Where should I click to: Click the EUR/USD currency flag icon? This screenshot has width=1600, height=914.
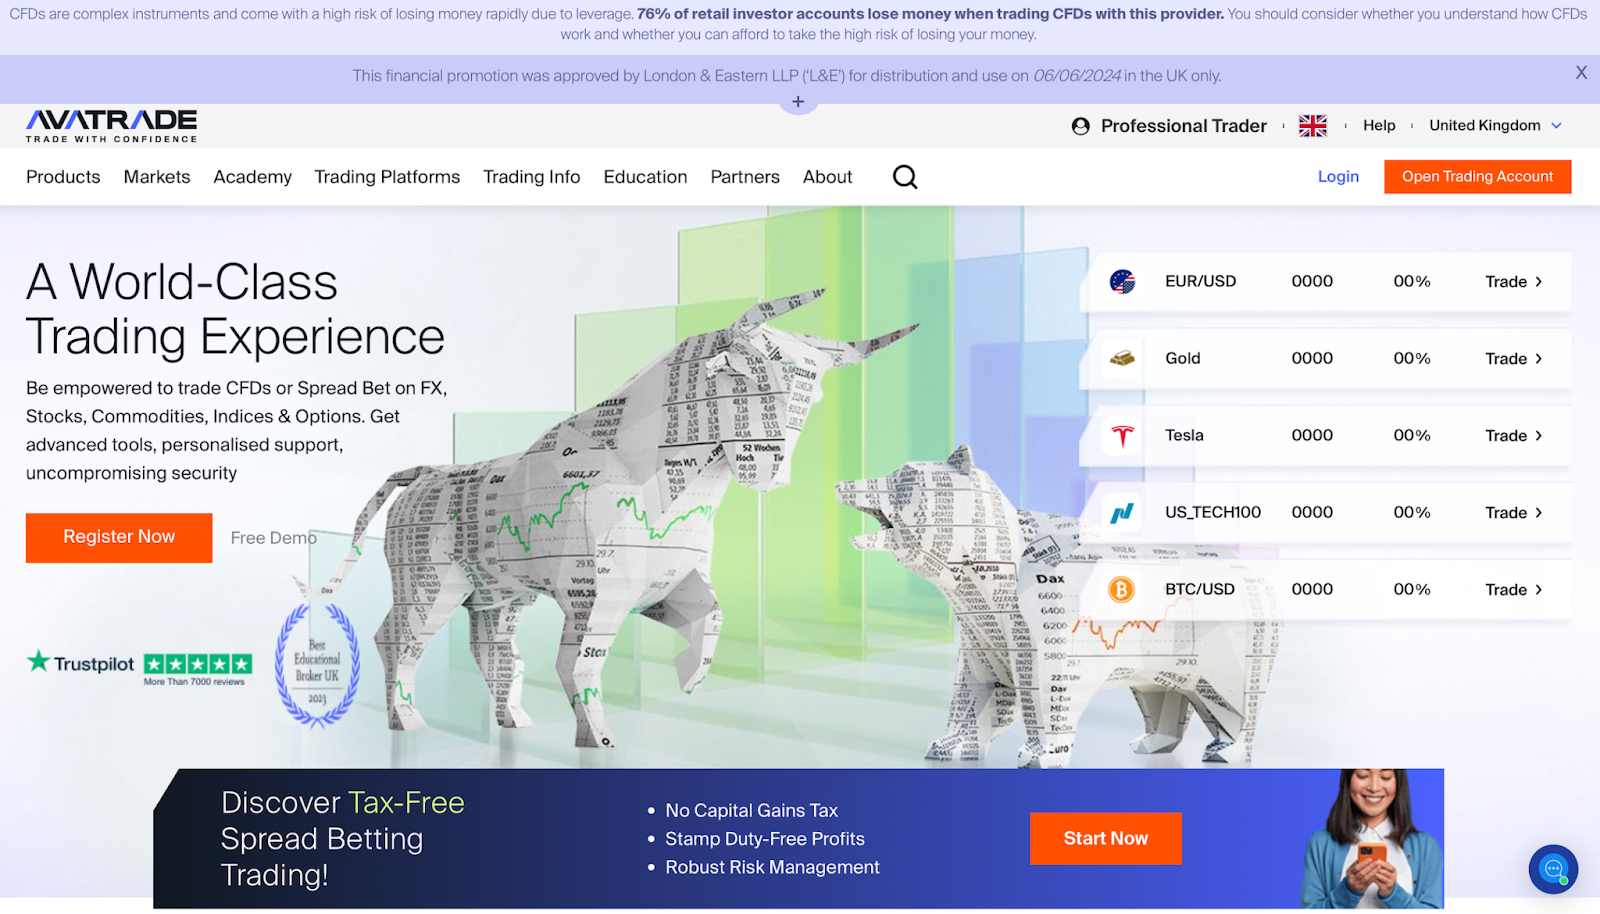[1122, 282]
